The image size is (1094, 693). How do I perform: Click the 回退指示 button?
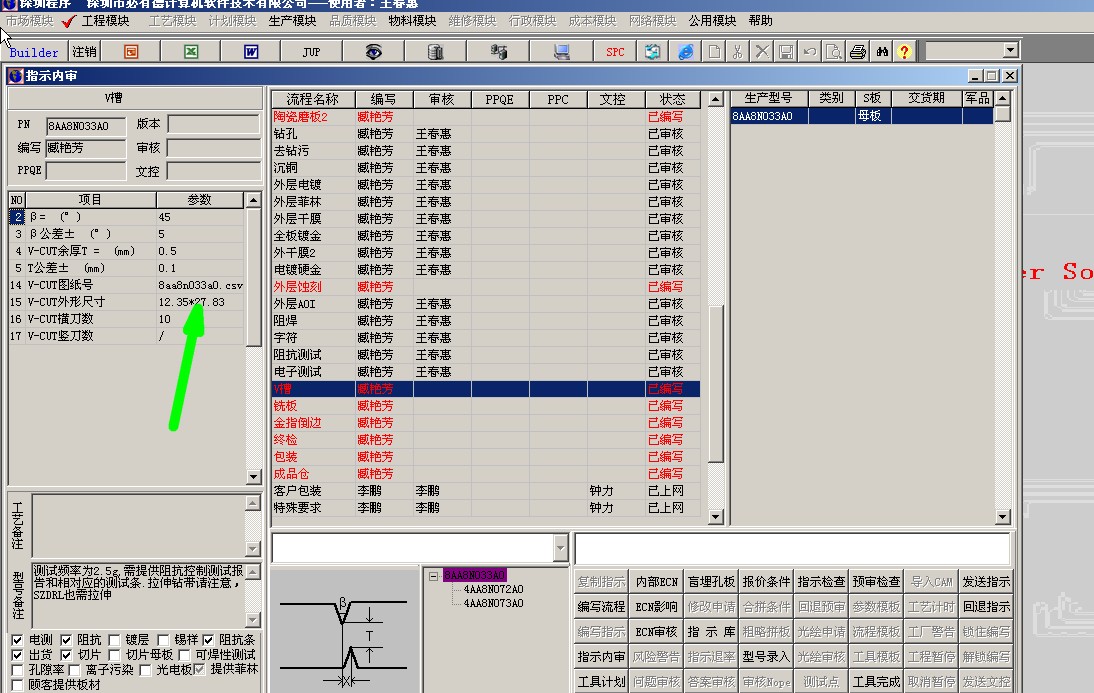click(x=986, y=606)
